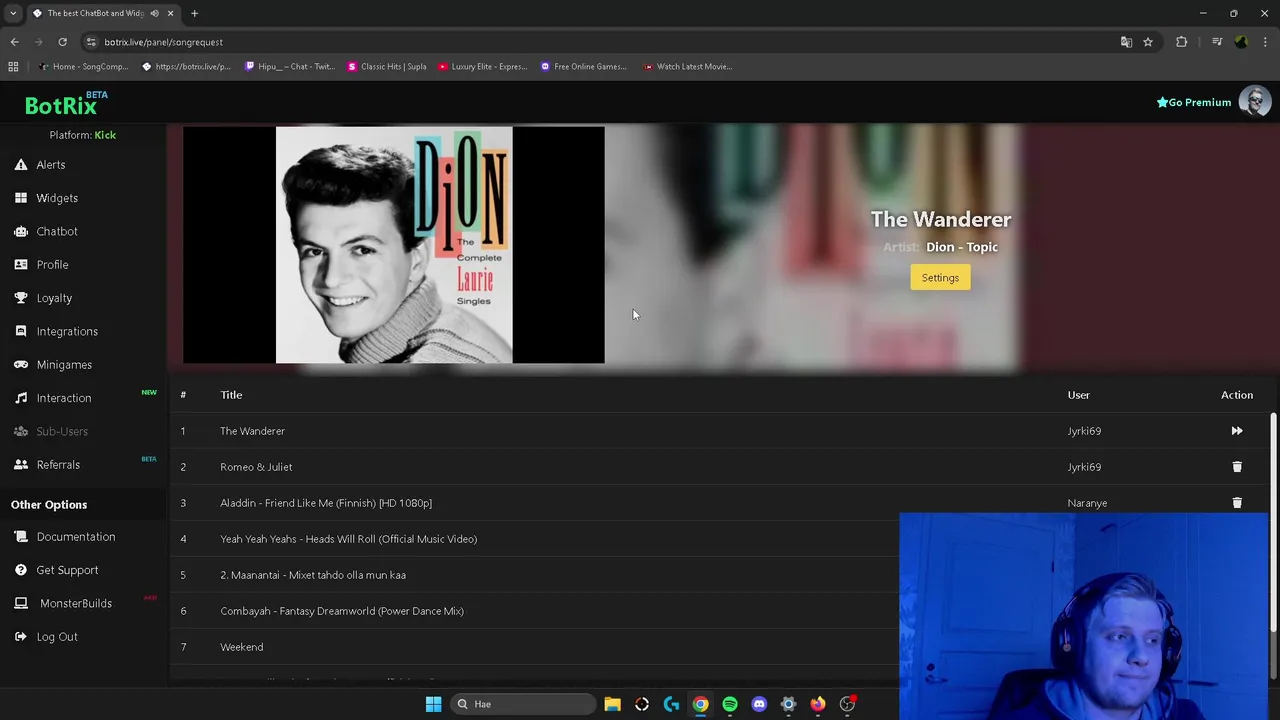This screenshot has height=720, width=1280.
Task: Mute the tab audio speaker icon
Action: (x=154, y=13)
